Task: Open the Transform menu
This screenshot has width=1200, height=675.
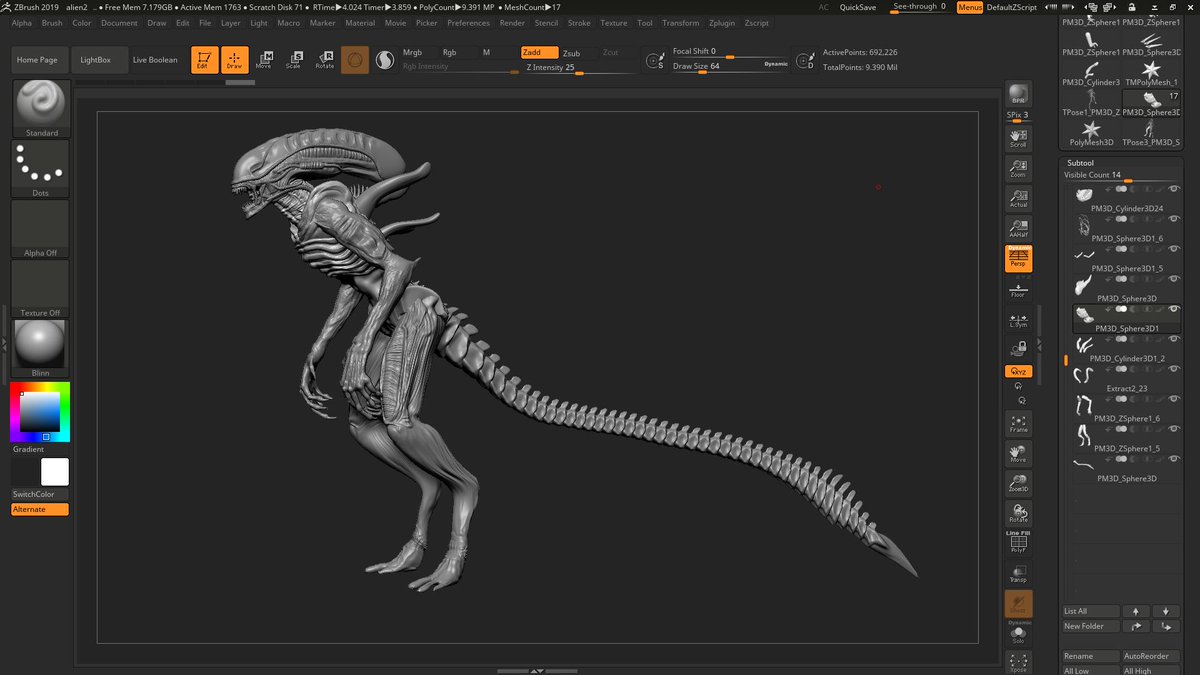Action: click(x=680, y=22)
